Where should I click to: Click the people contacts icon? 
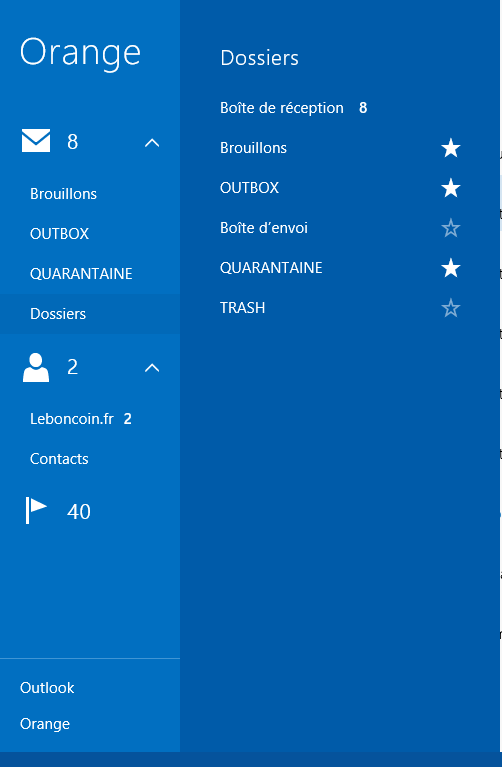(36, 367)
